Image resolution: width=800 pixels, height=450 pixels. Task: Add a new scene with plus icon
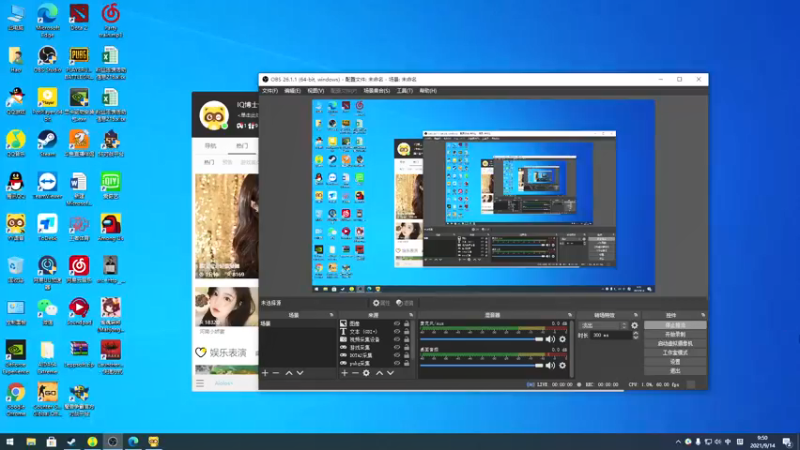265,373
